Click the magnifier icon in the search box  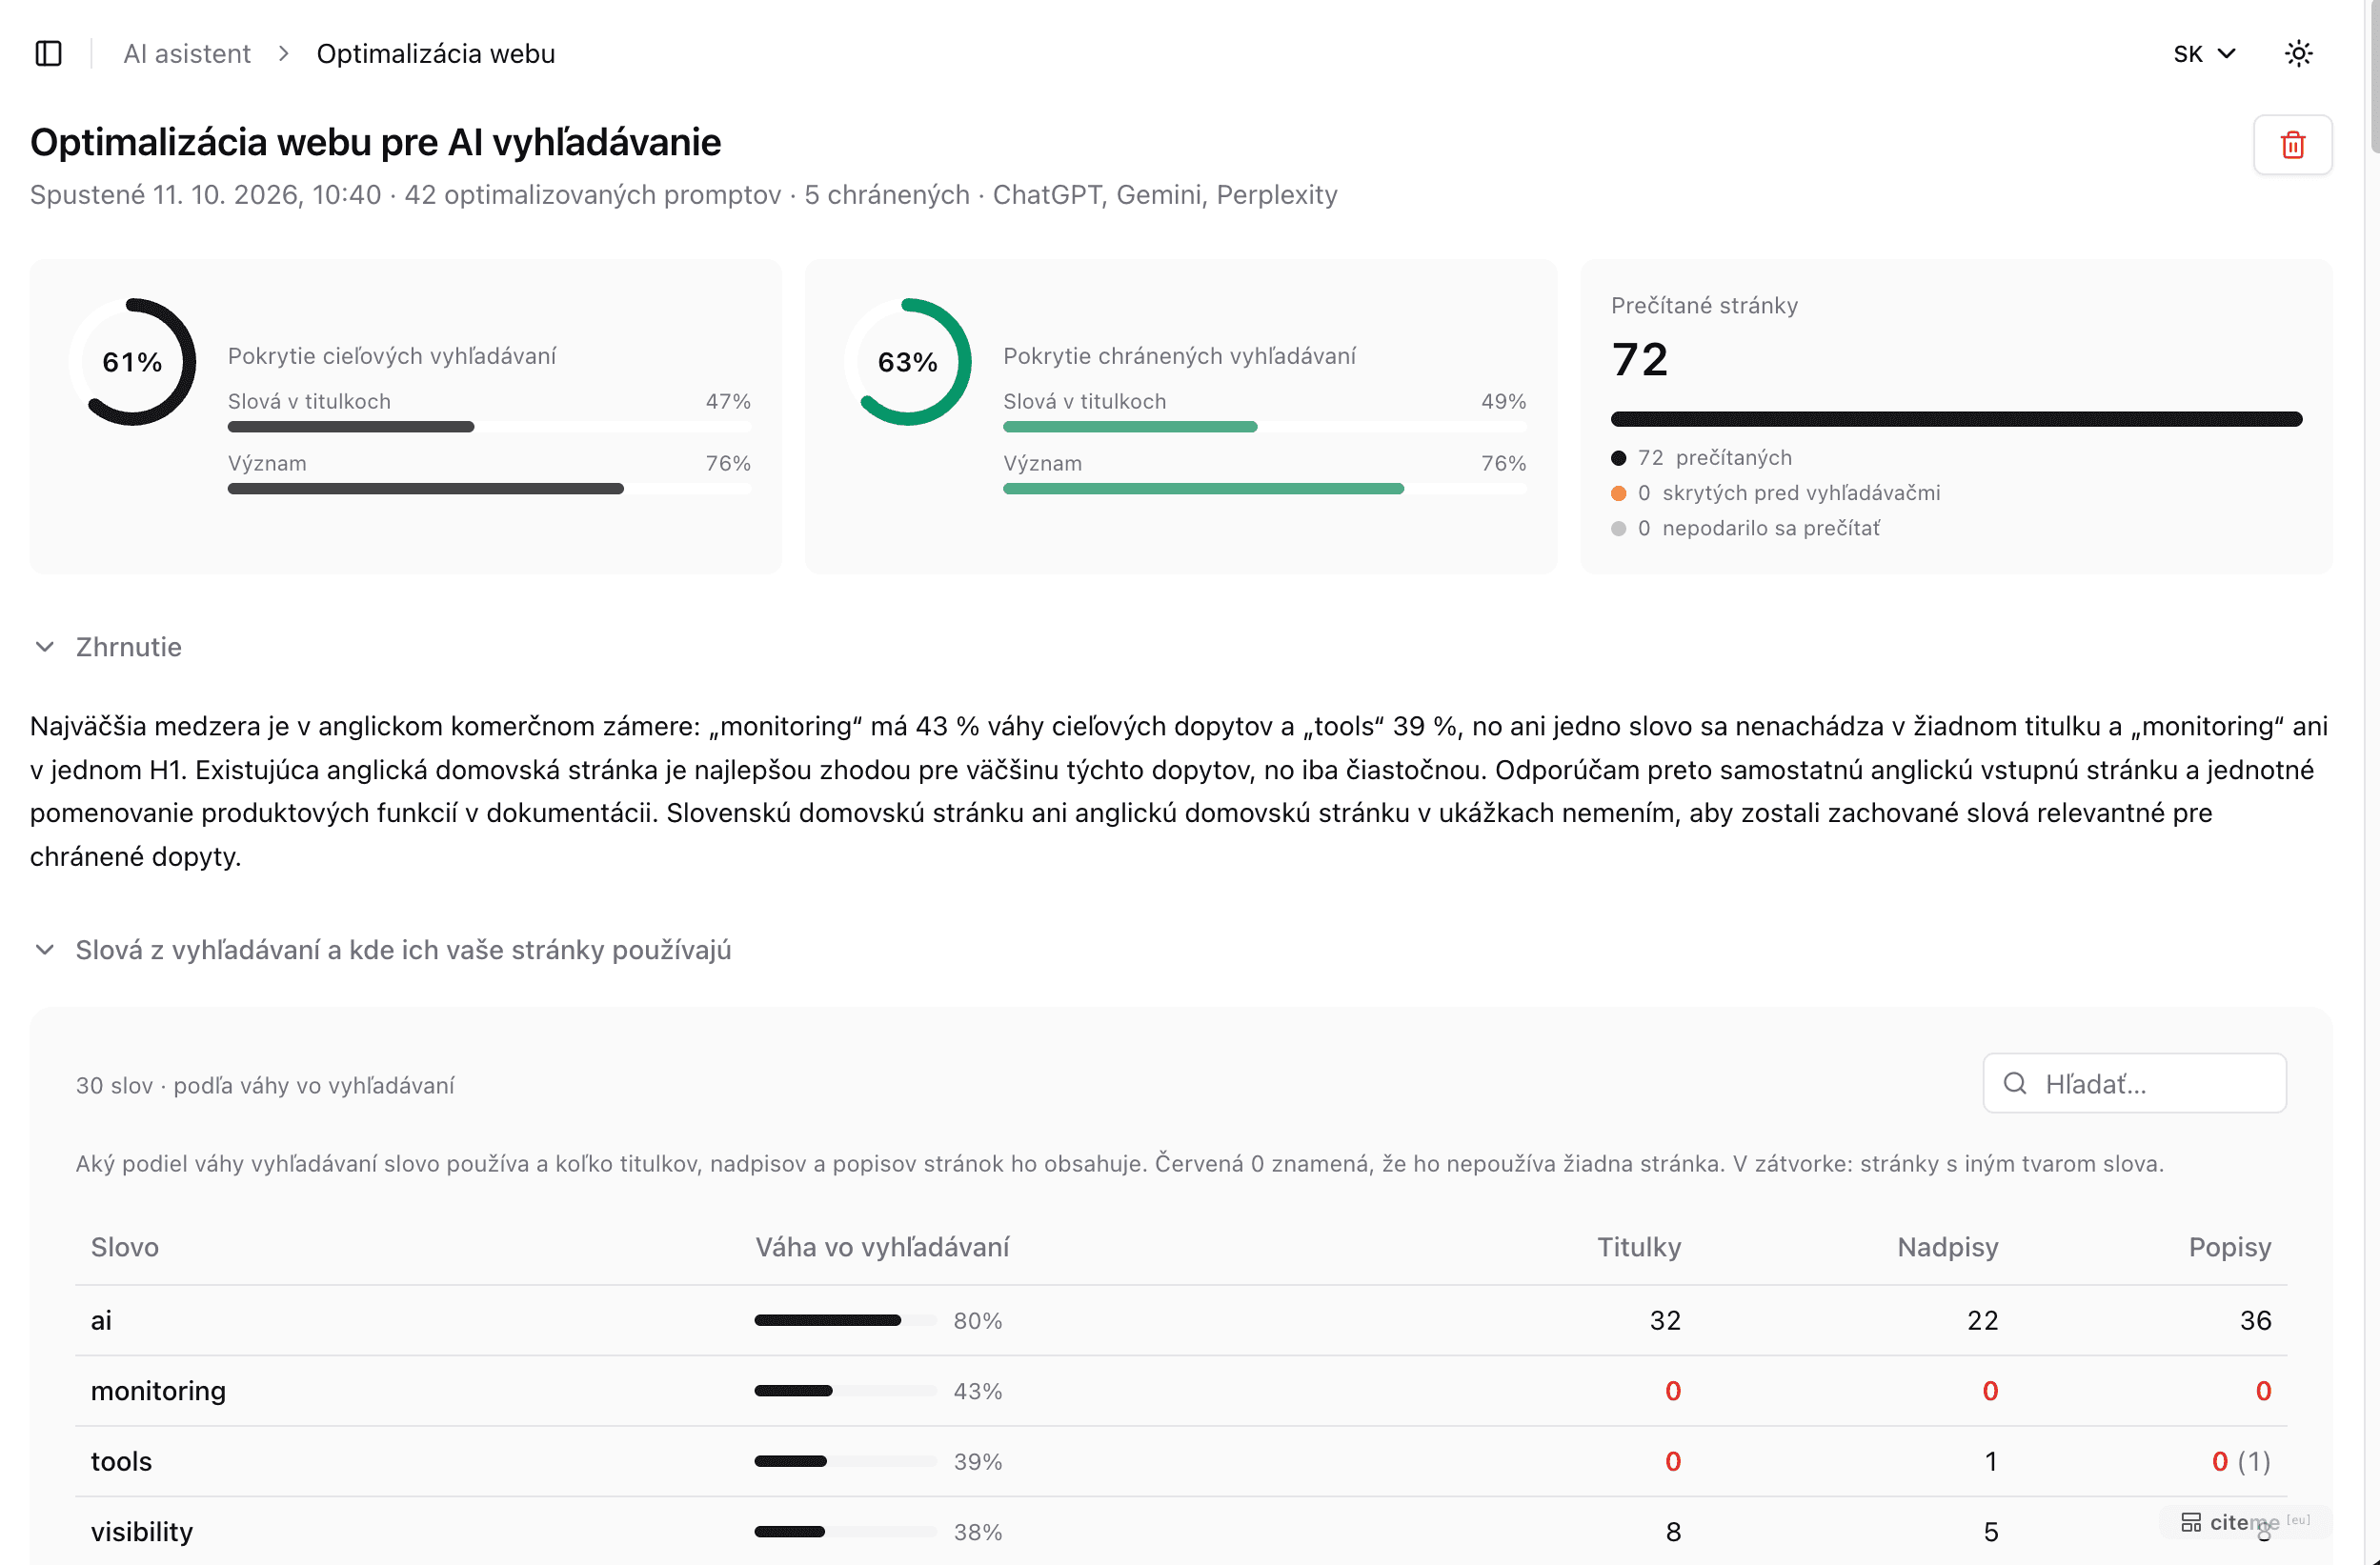point(2015,1083)
